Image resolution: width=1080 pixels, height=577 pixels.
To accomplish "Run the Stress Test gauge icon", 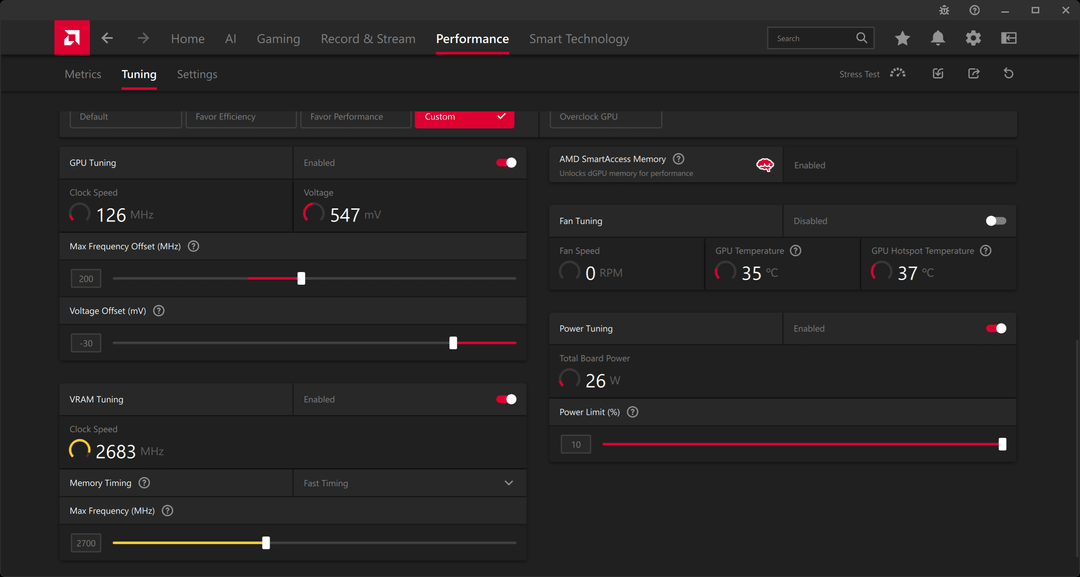I will coord(898,73).
